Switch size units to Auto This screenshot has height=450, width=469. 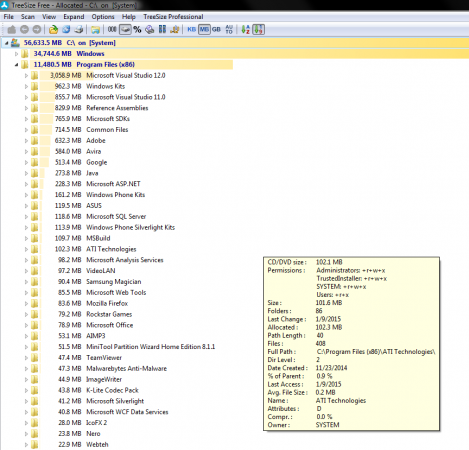pyautogui.click(x=229, y=30)
